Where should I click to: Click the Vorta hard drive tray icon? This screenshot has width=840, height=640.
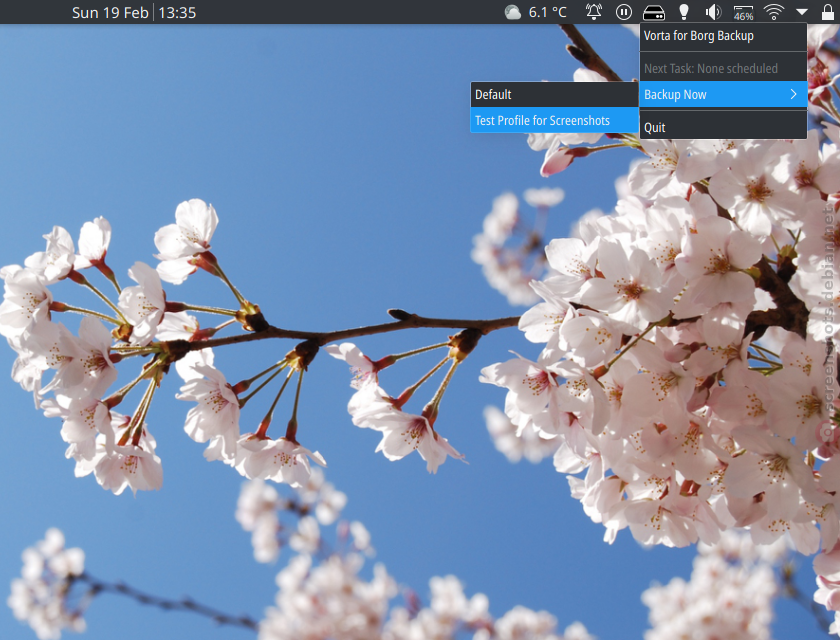(x=654, y=12)
